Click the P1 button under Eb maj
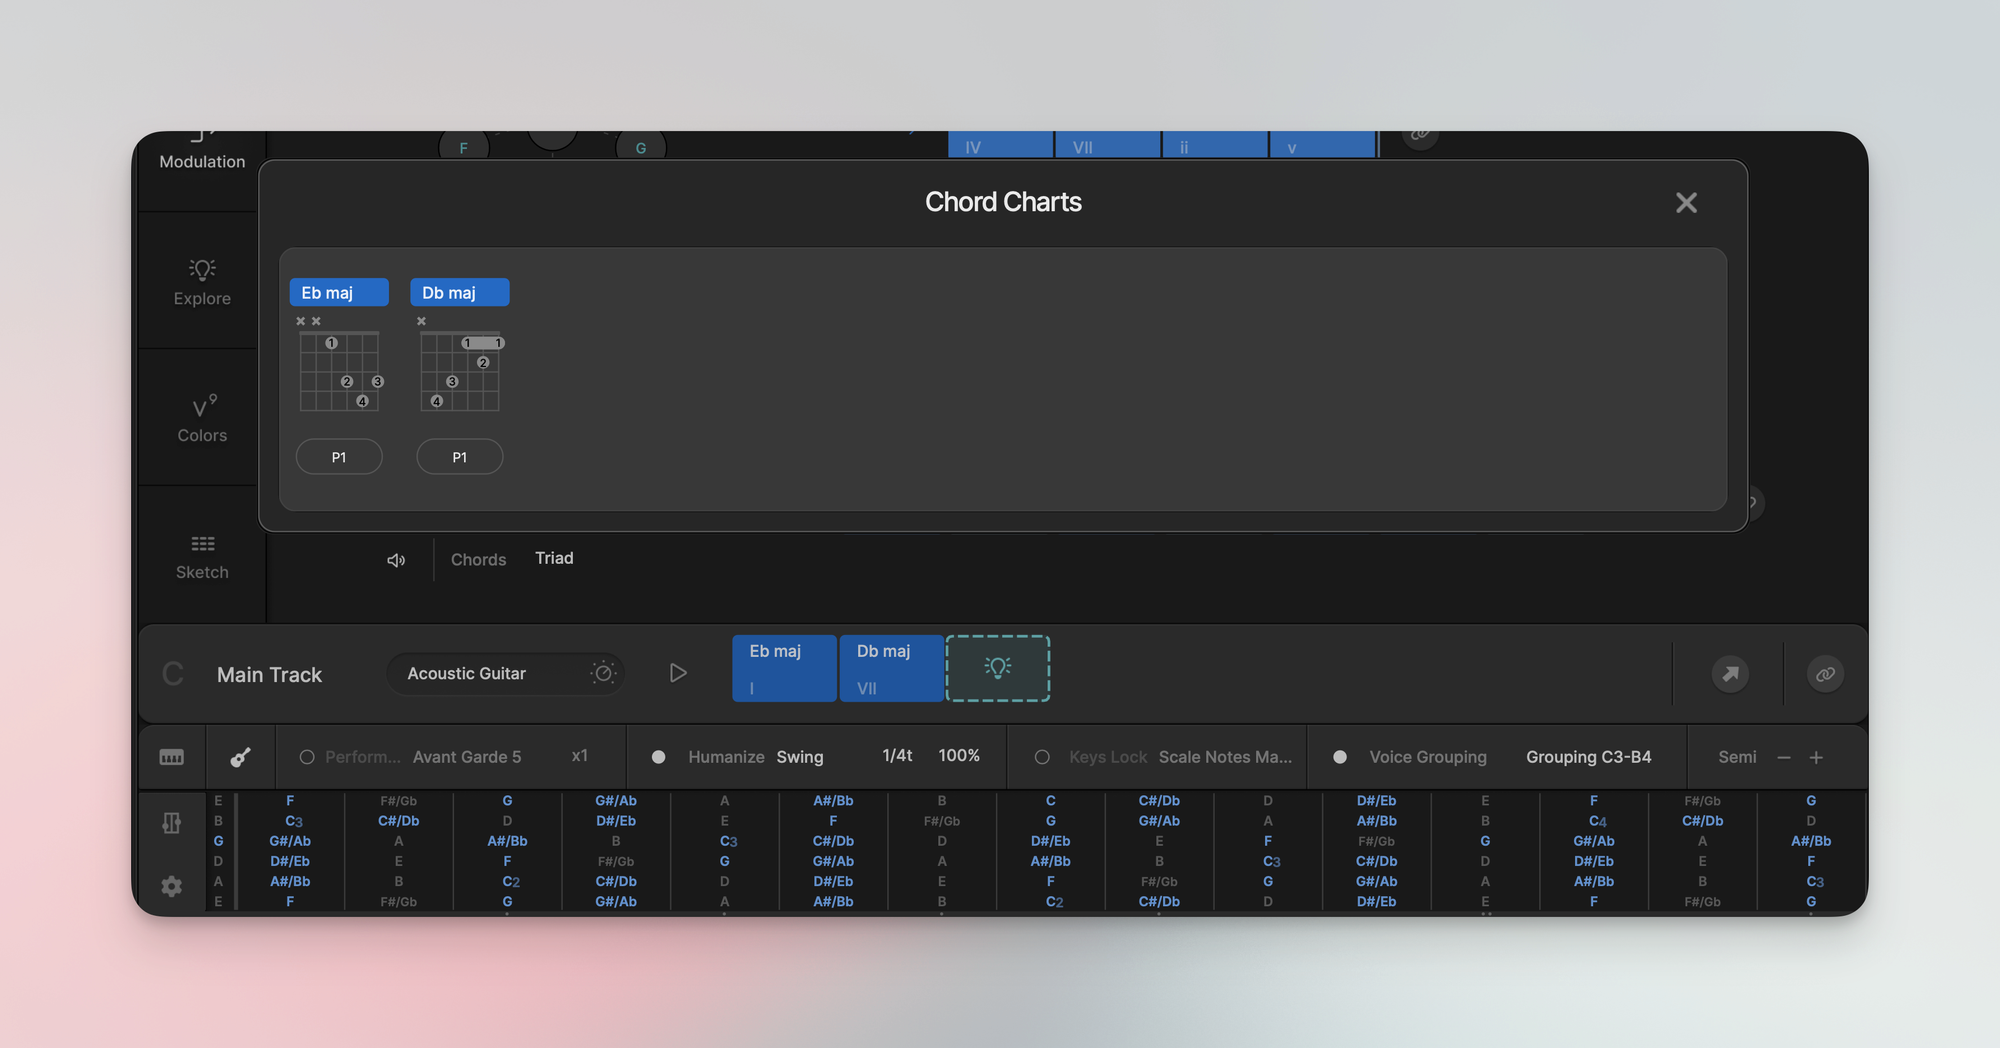2000x1048 pixels. 339,457
